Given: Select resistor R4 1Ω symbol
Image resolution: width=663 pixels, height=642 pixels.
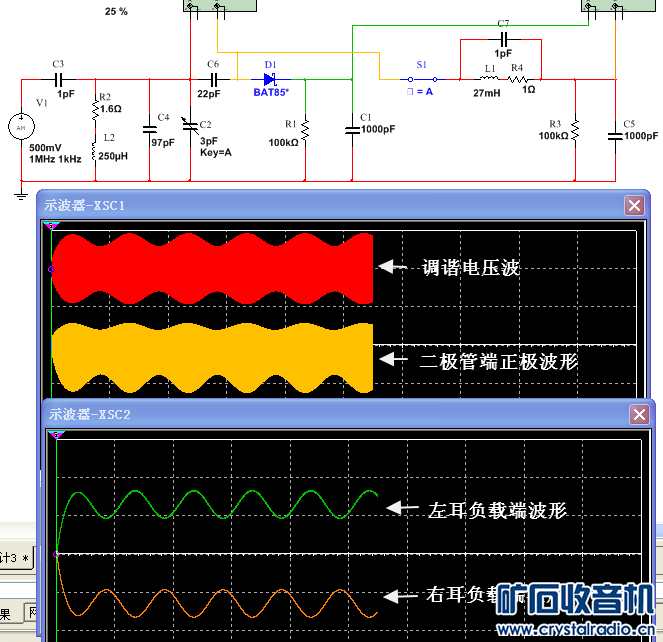Looking at the screenshot, I should pos(517,79).
